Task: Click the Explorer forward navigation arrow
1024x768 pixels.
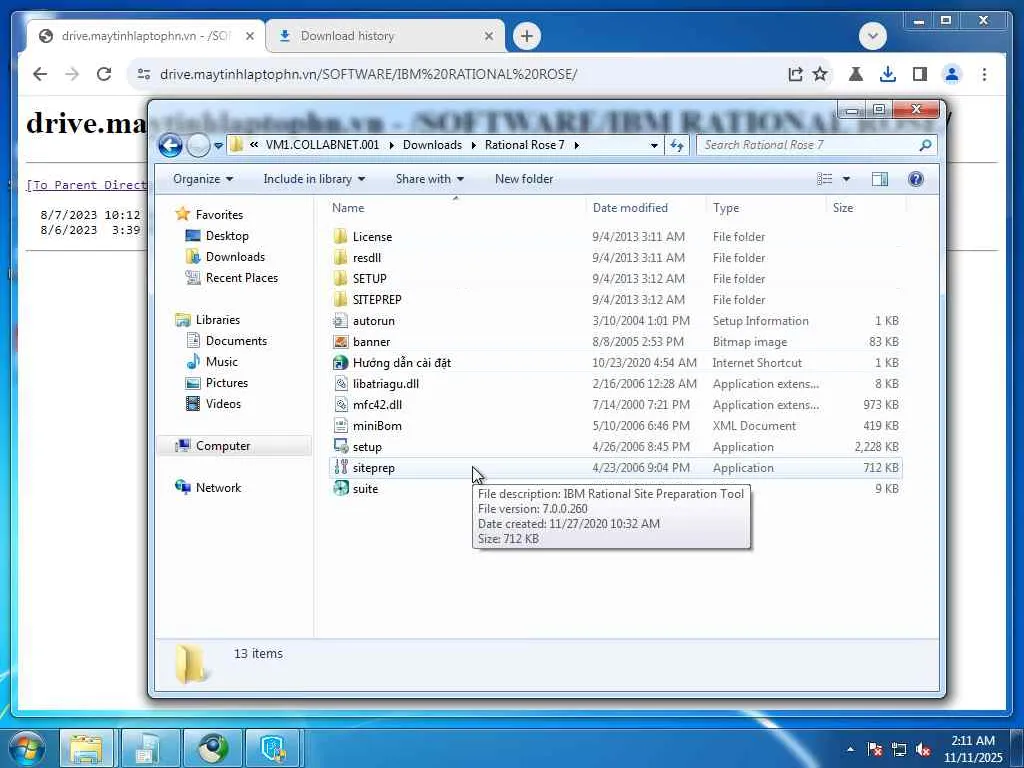Action: click(x=198, y=145)
